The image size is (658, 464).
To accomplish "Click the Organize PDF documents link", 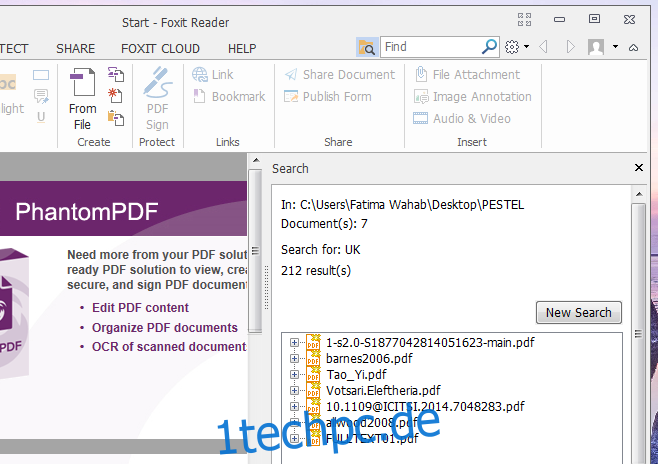I will (164, 327).
